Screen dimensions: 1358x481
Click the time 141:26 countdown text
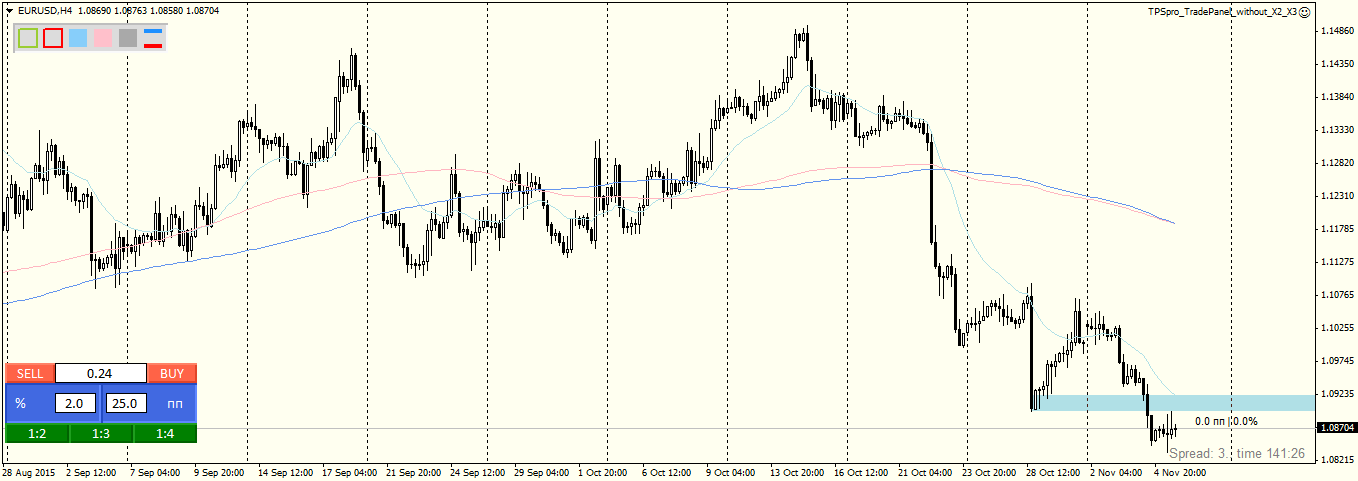point(1271,453)
